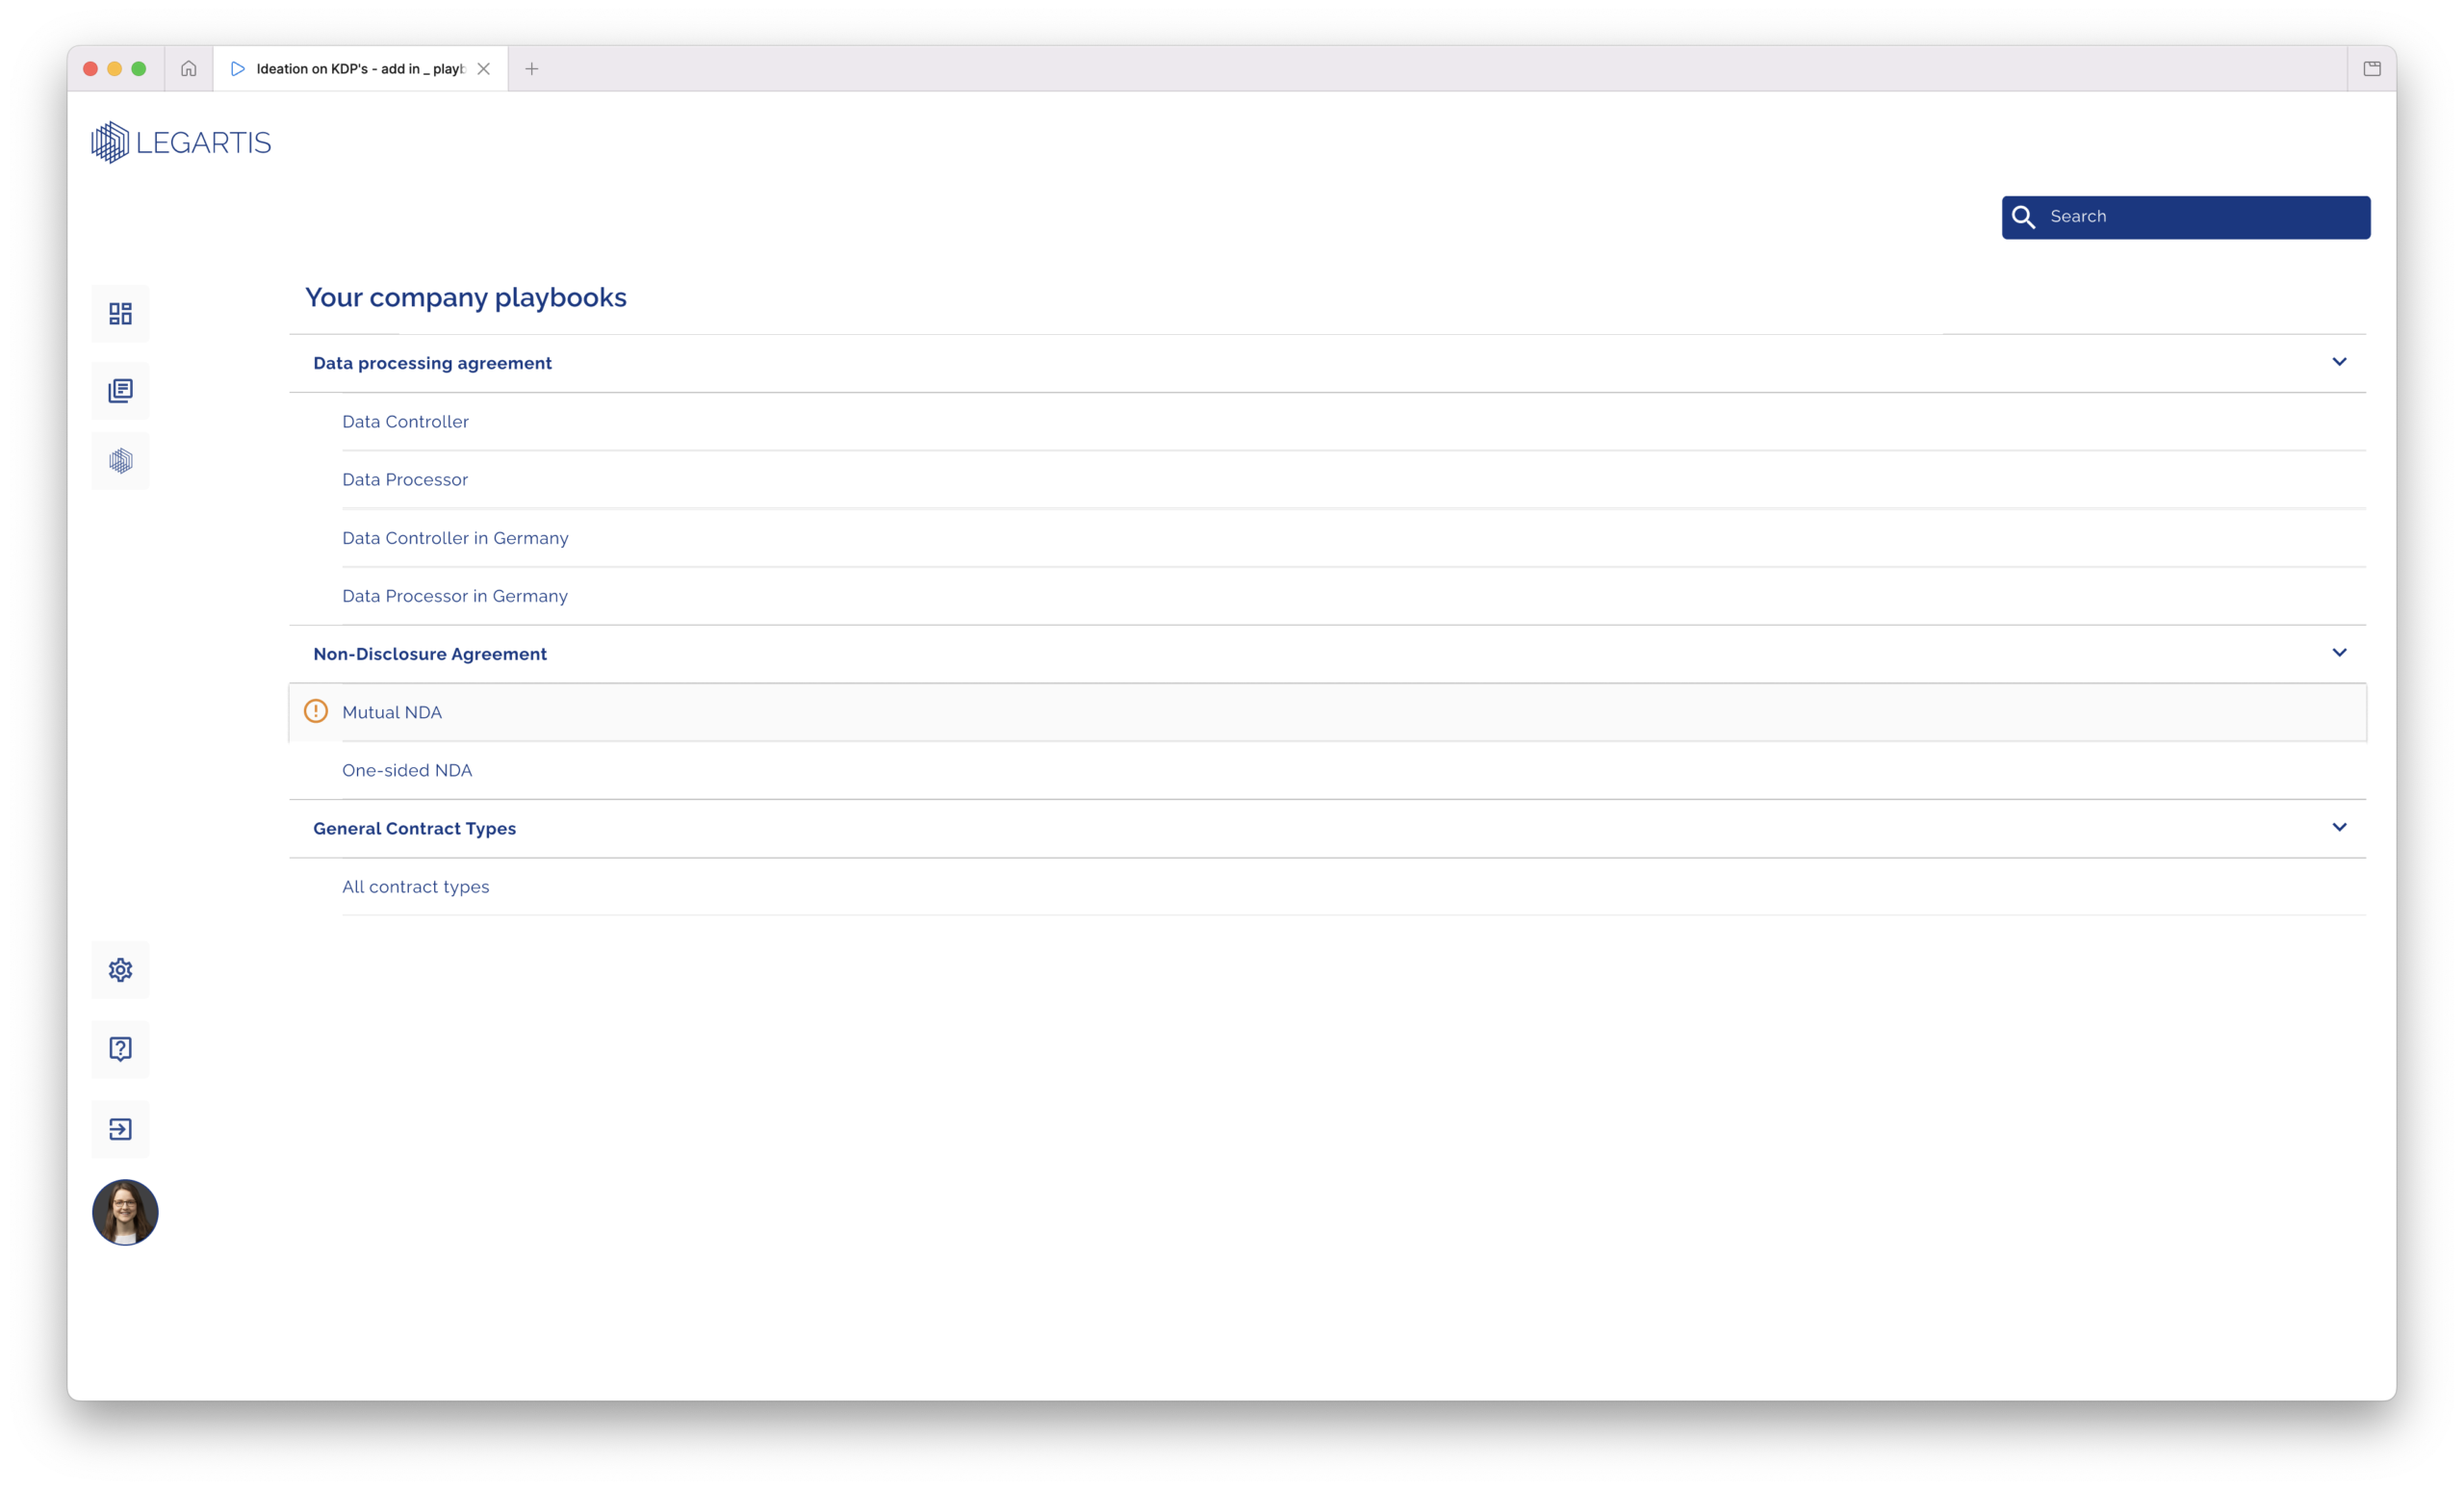
Task: Click the user profile avatar
Action: click(125, 1213)
